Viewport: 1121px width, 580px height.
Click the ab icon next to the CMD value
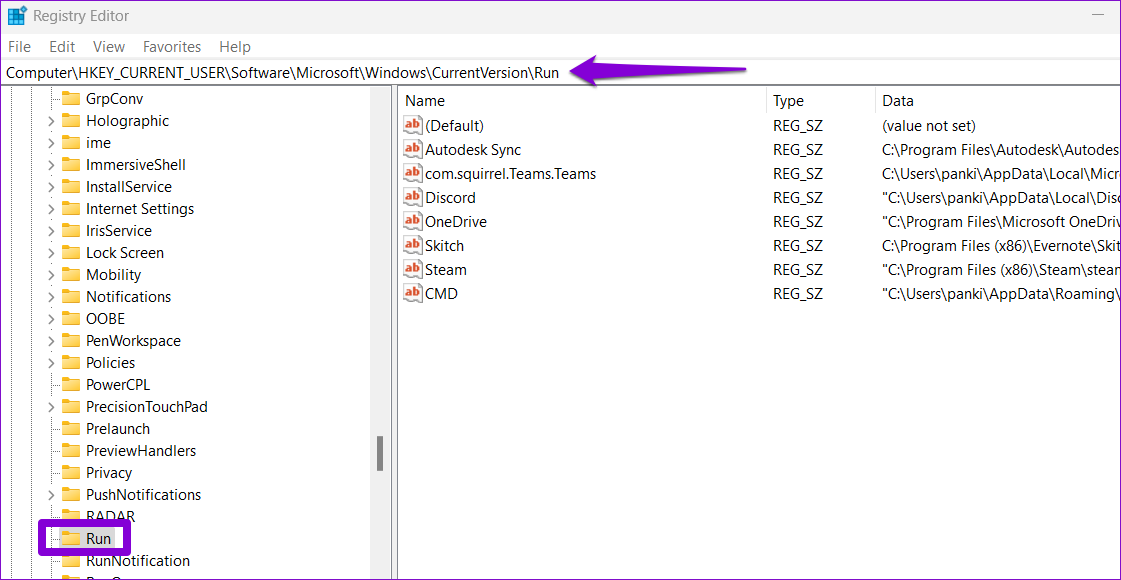tap(412, 293)
